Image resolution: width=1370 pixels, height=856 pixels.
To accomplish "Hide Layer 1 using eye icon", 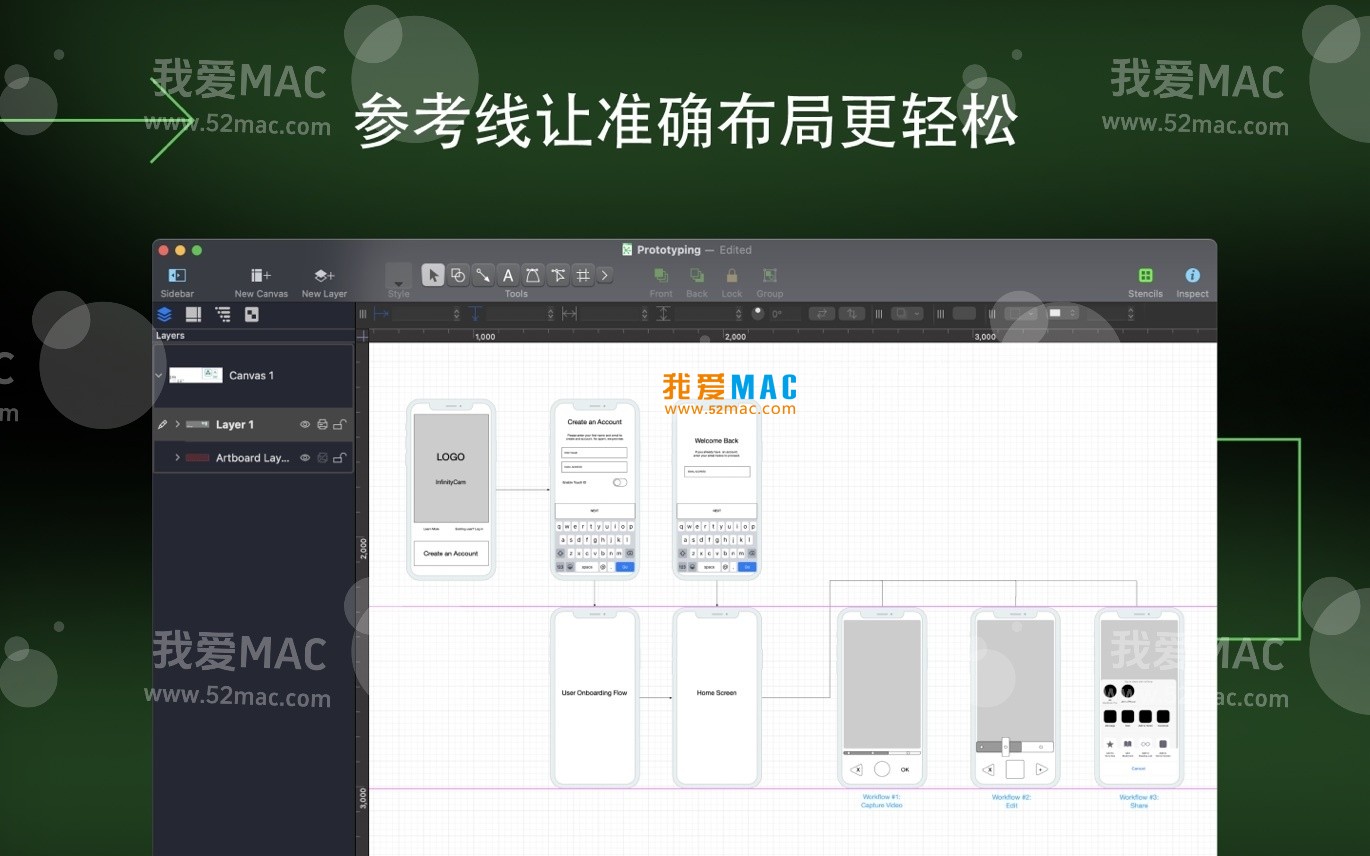I will pos(305,425).
